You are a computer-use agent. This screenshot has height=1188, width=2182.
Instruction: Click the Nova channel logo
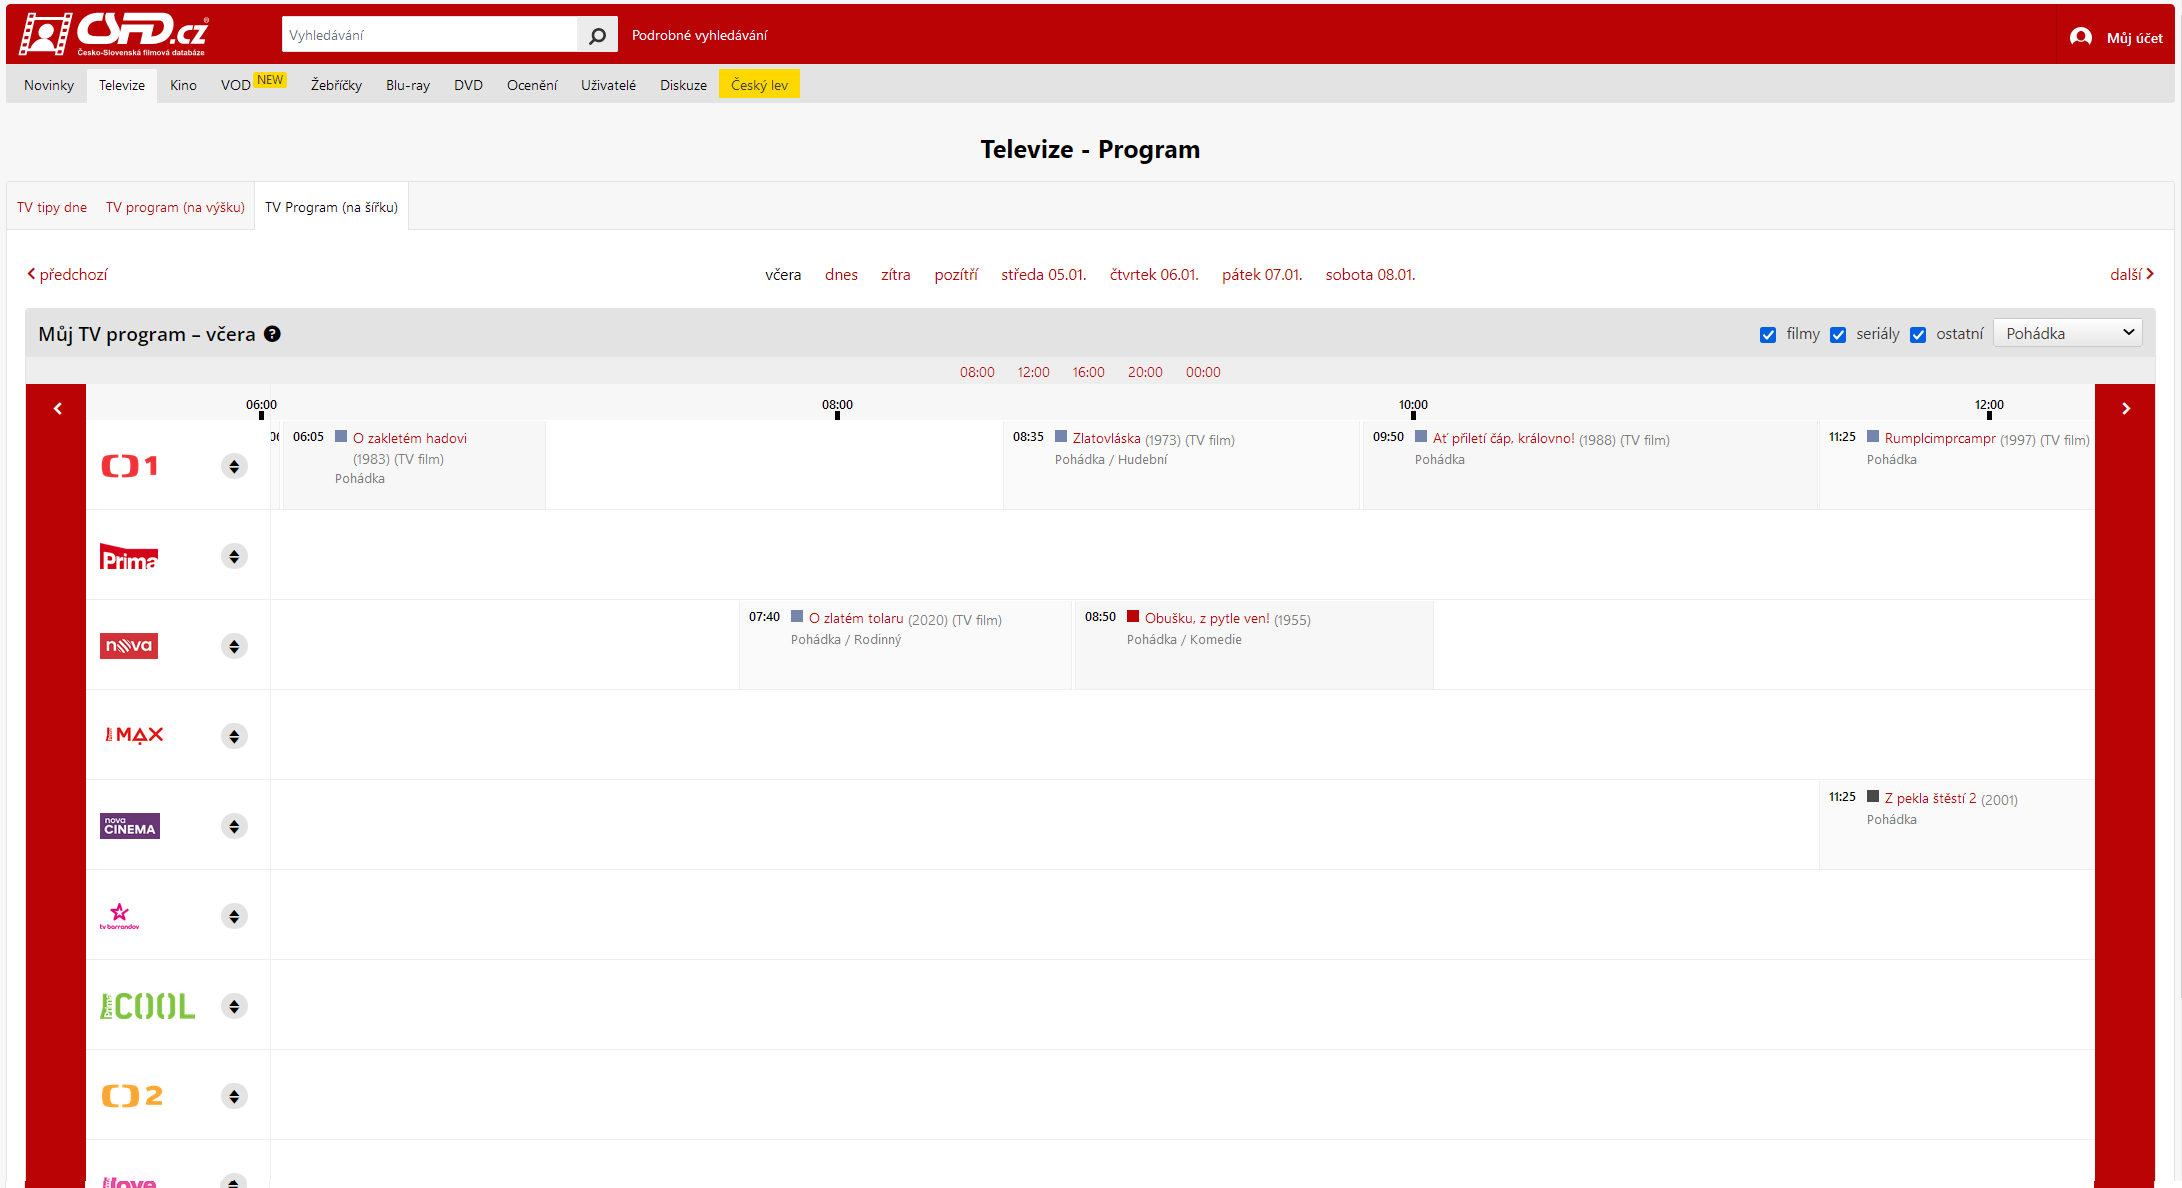coord(128,646)
